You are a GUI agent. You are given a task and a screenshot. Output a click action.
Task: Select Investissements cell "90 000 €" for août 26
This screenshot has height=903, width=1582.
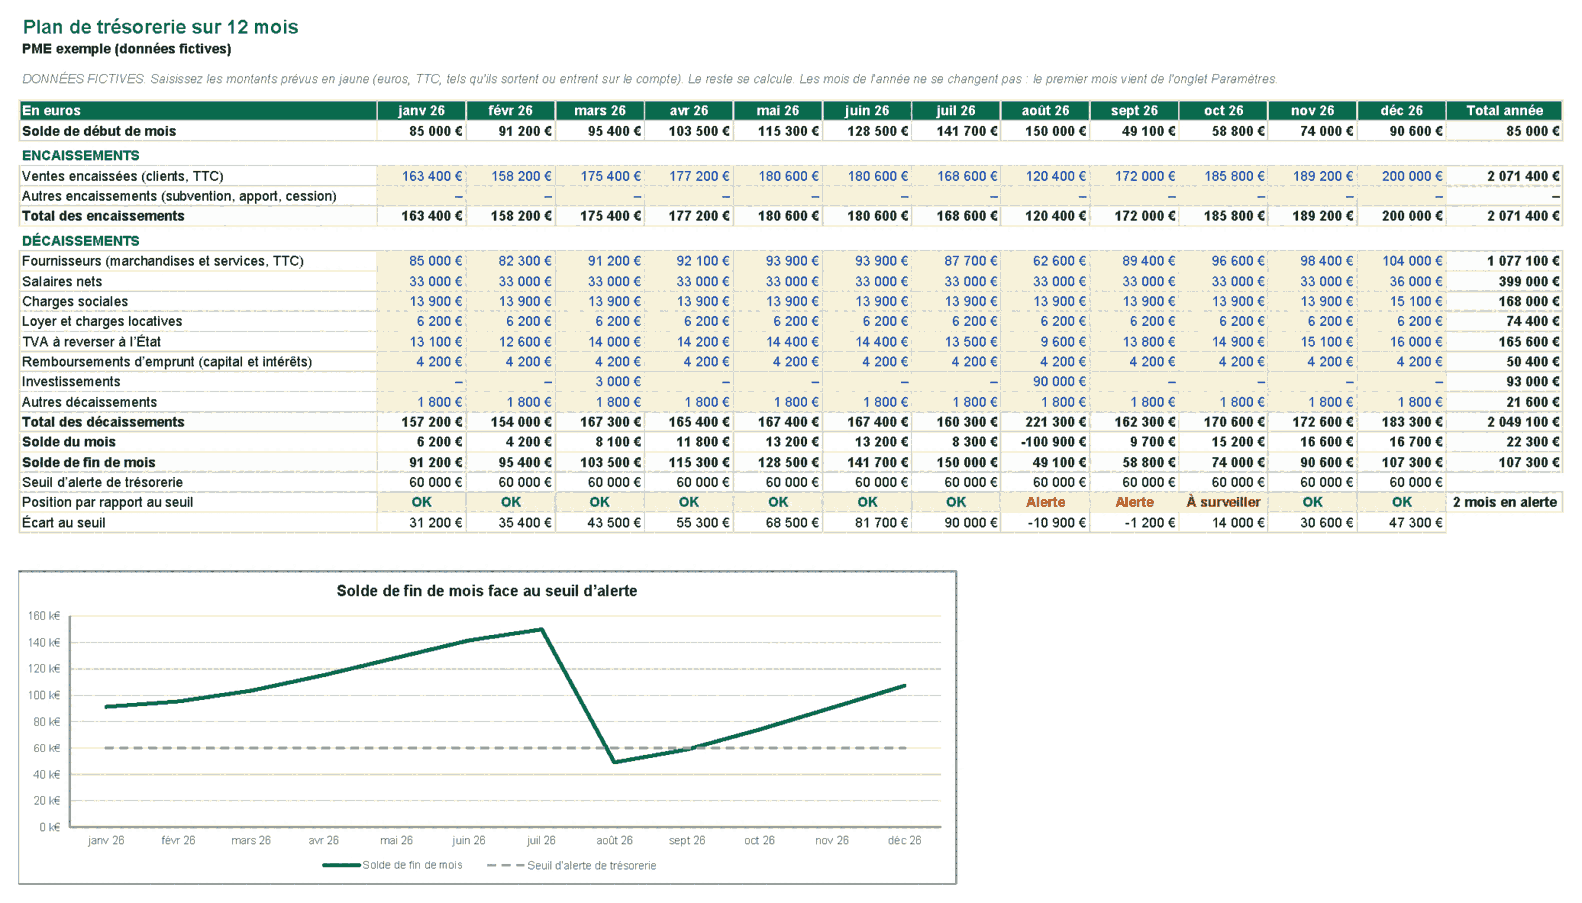[1045, 382]
